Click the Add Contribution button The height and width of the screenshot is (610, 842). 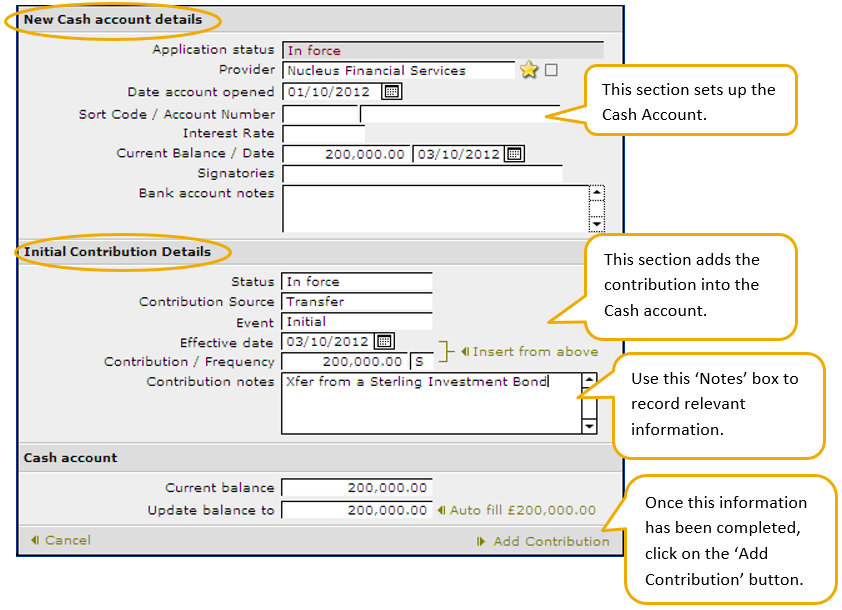(x=543, y=541)
